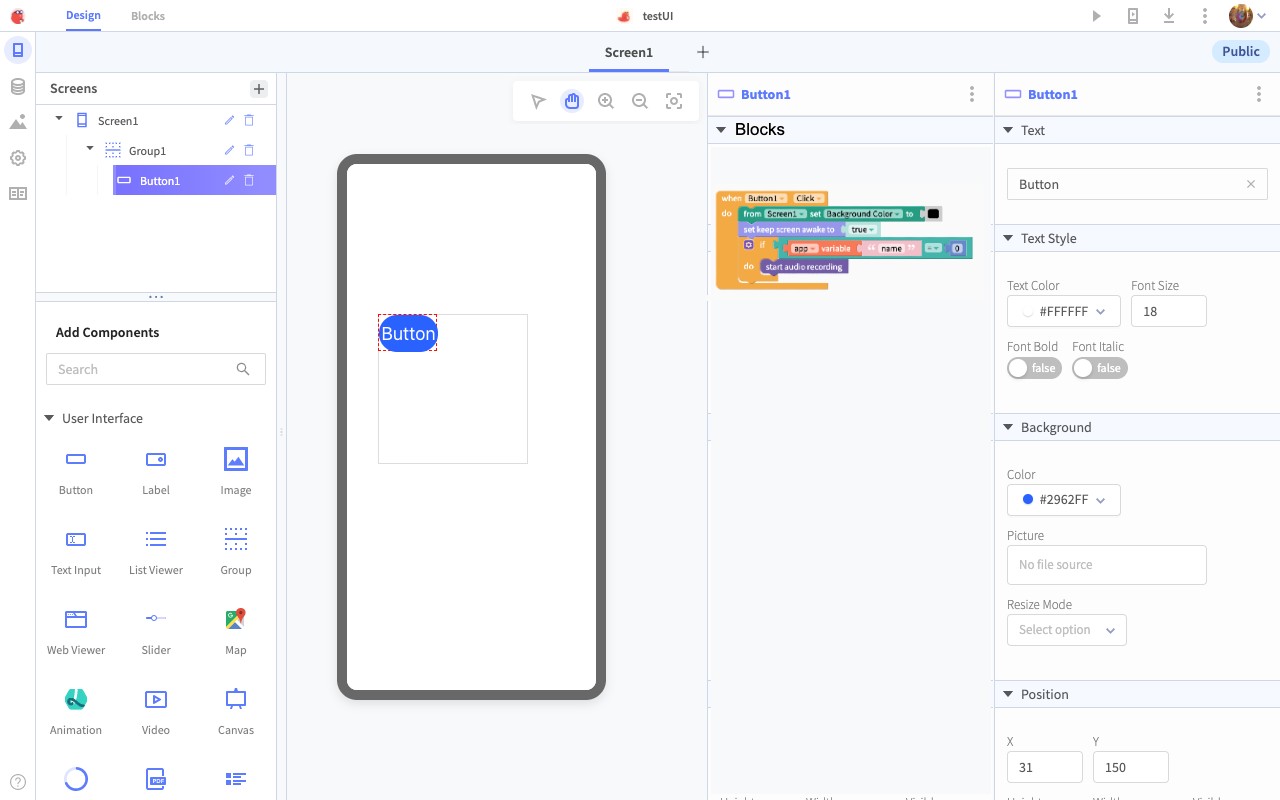Add the List Viewer component

156,551
